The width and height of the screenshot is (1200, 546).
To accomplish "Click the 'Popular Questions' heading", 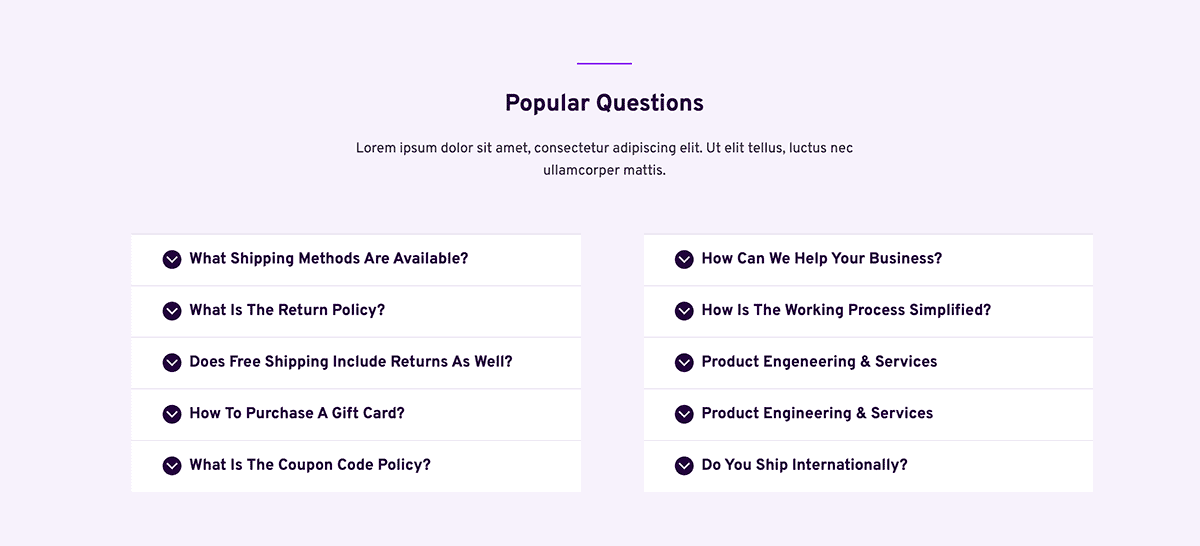I will coord(604,103).
